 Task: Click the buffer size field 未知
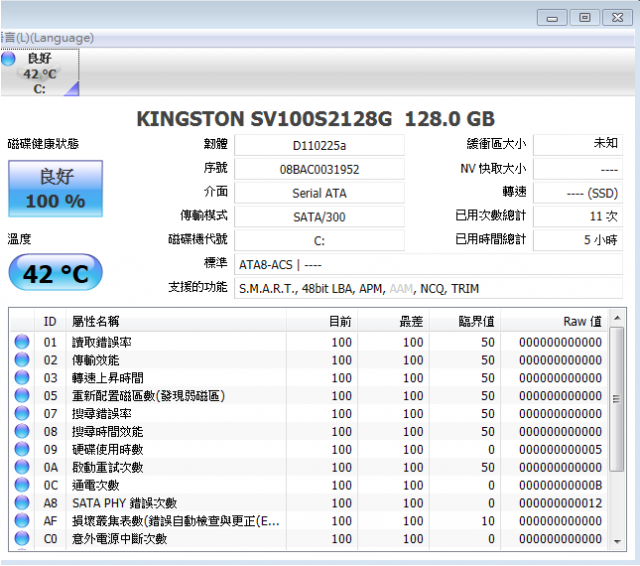click(x=578, y=145)
